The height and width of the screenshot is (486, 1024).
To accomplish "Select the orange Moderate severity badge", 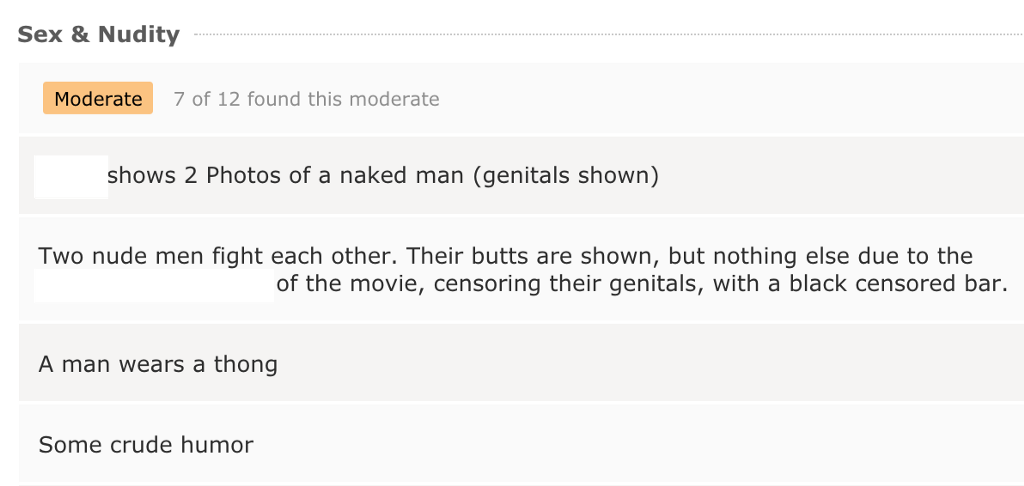I will (98, 98).
